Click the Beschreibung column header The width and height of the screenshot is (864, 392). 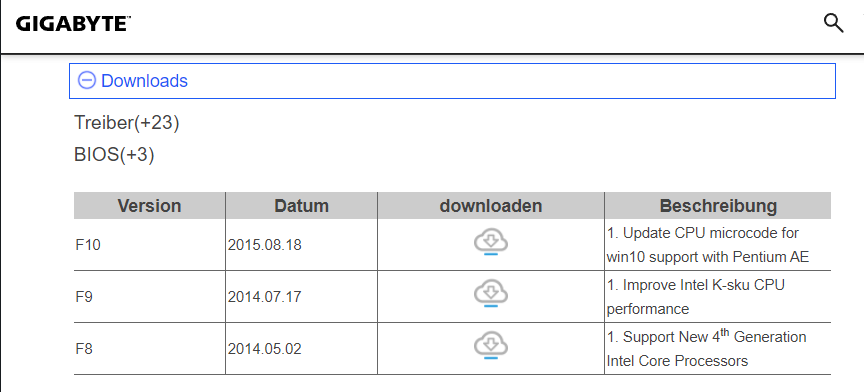(718, 206)
